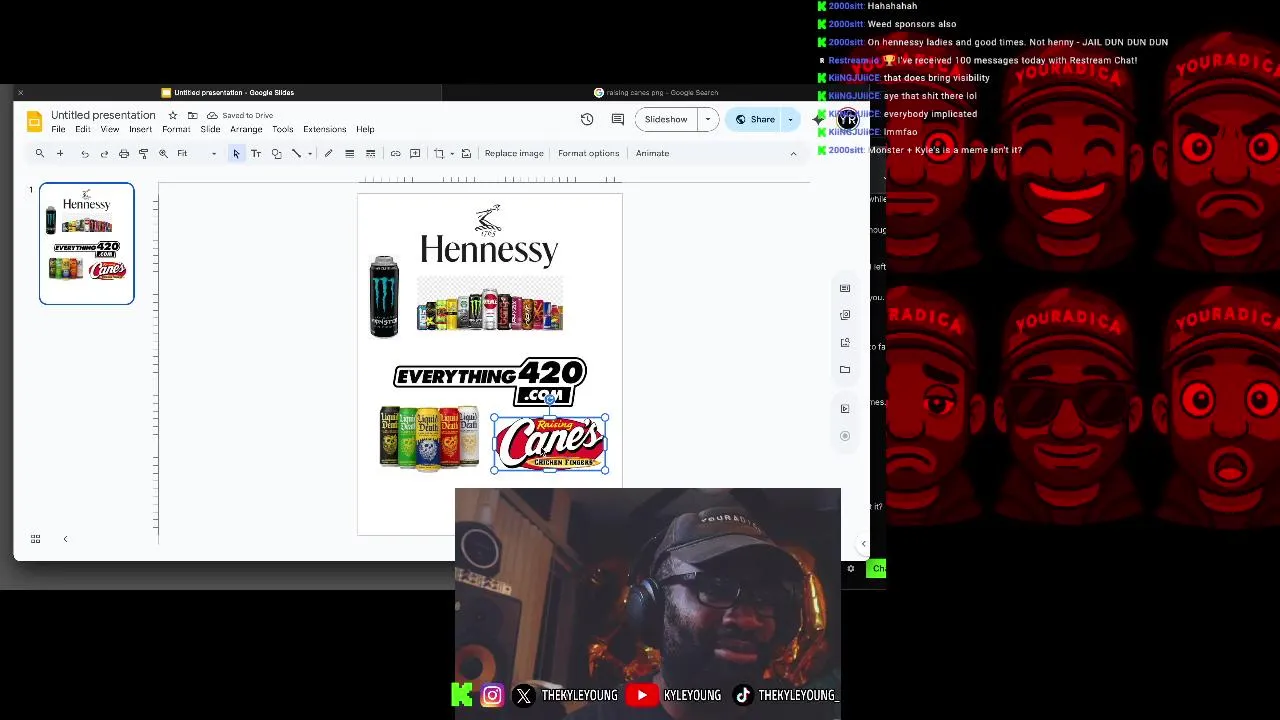Image resolution: width=1280 pixels, height=720 pixels.
Task: Redo the last action
Action: point(104,153)
